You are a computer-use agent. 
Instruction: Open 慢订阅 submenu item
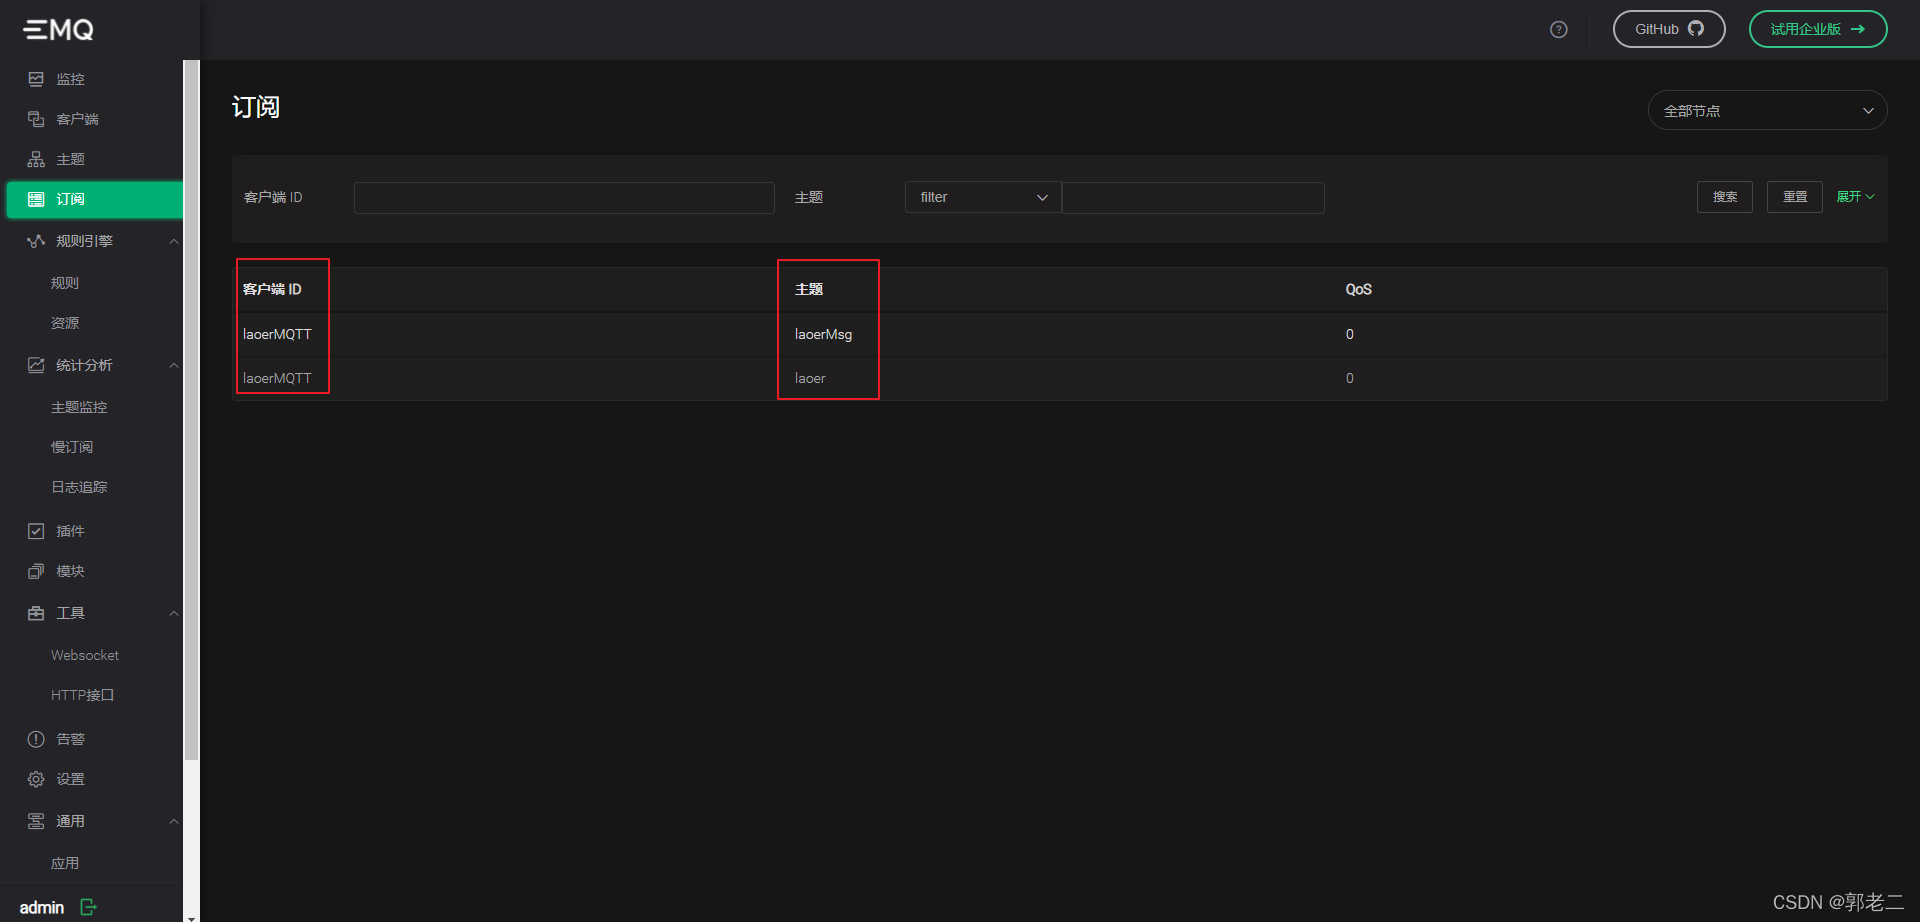72,447
